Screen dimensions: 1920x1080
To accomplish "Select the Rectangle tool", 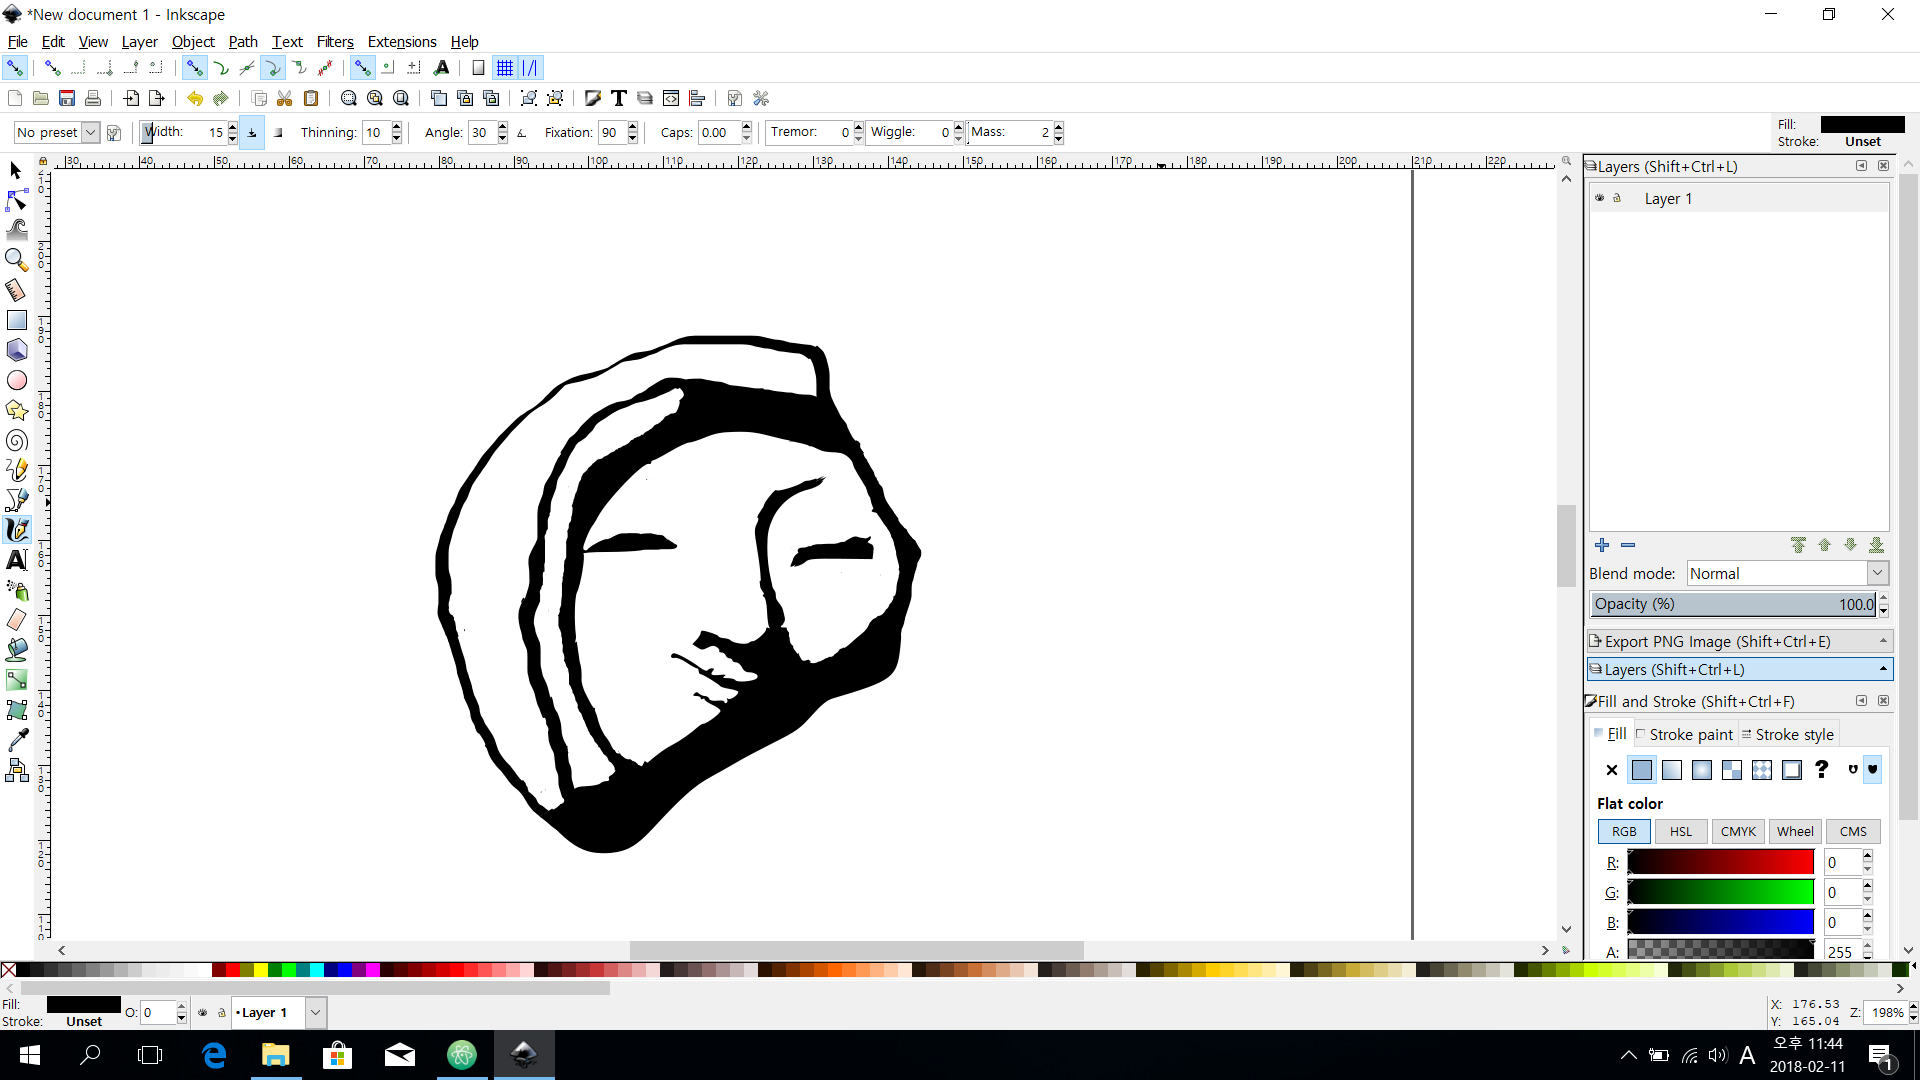I will (x=16, y=320).
